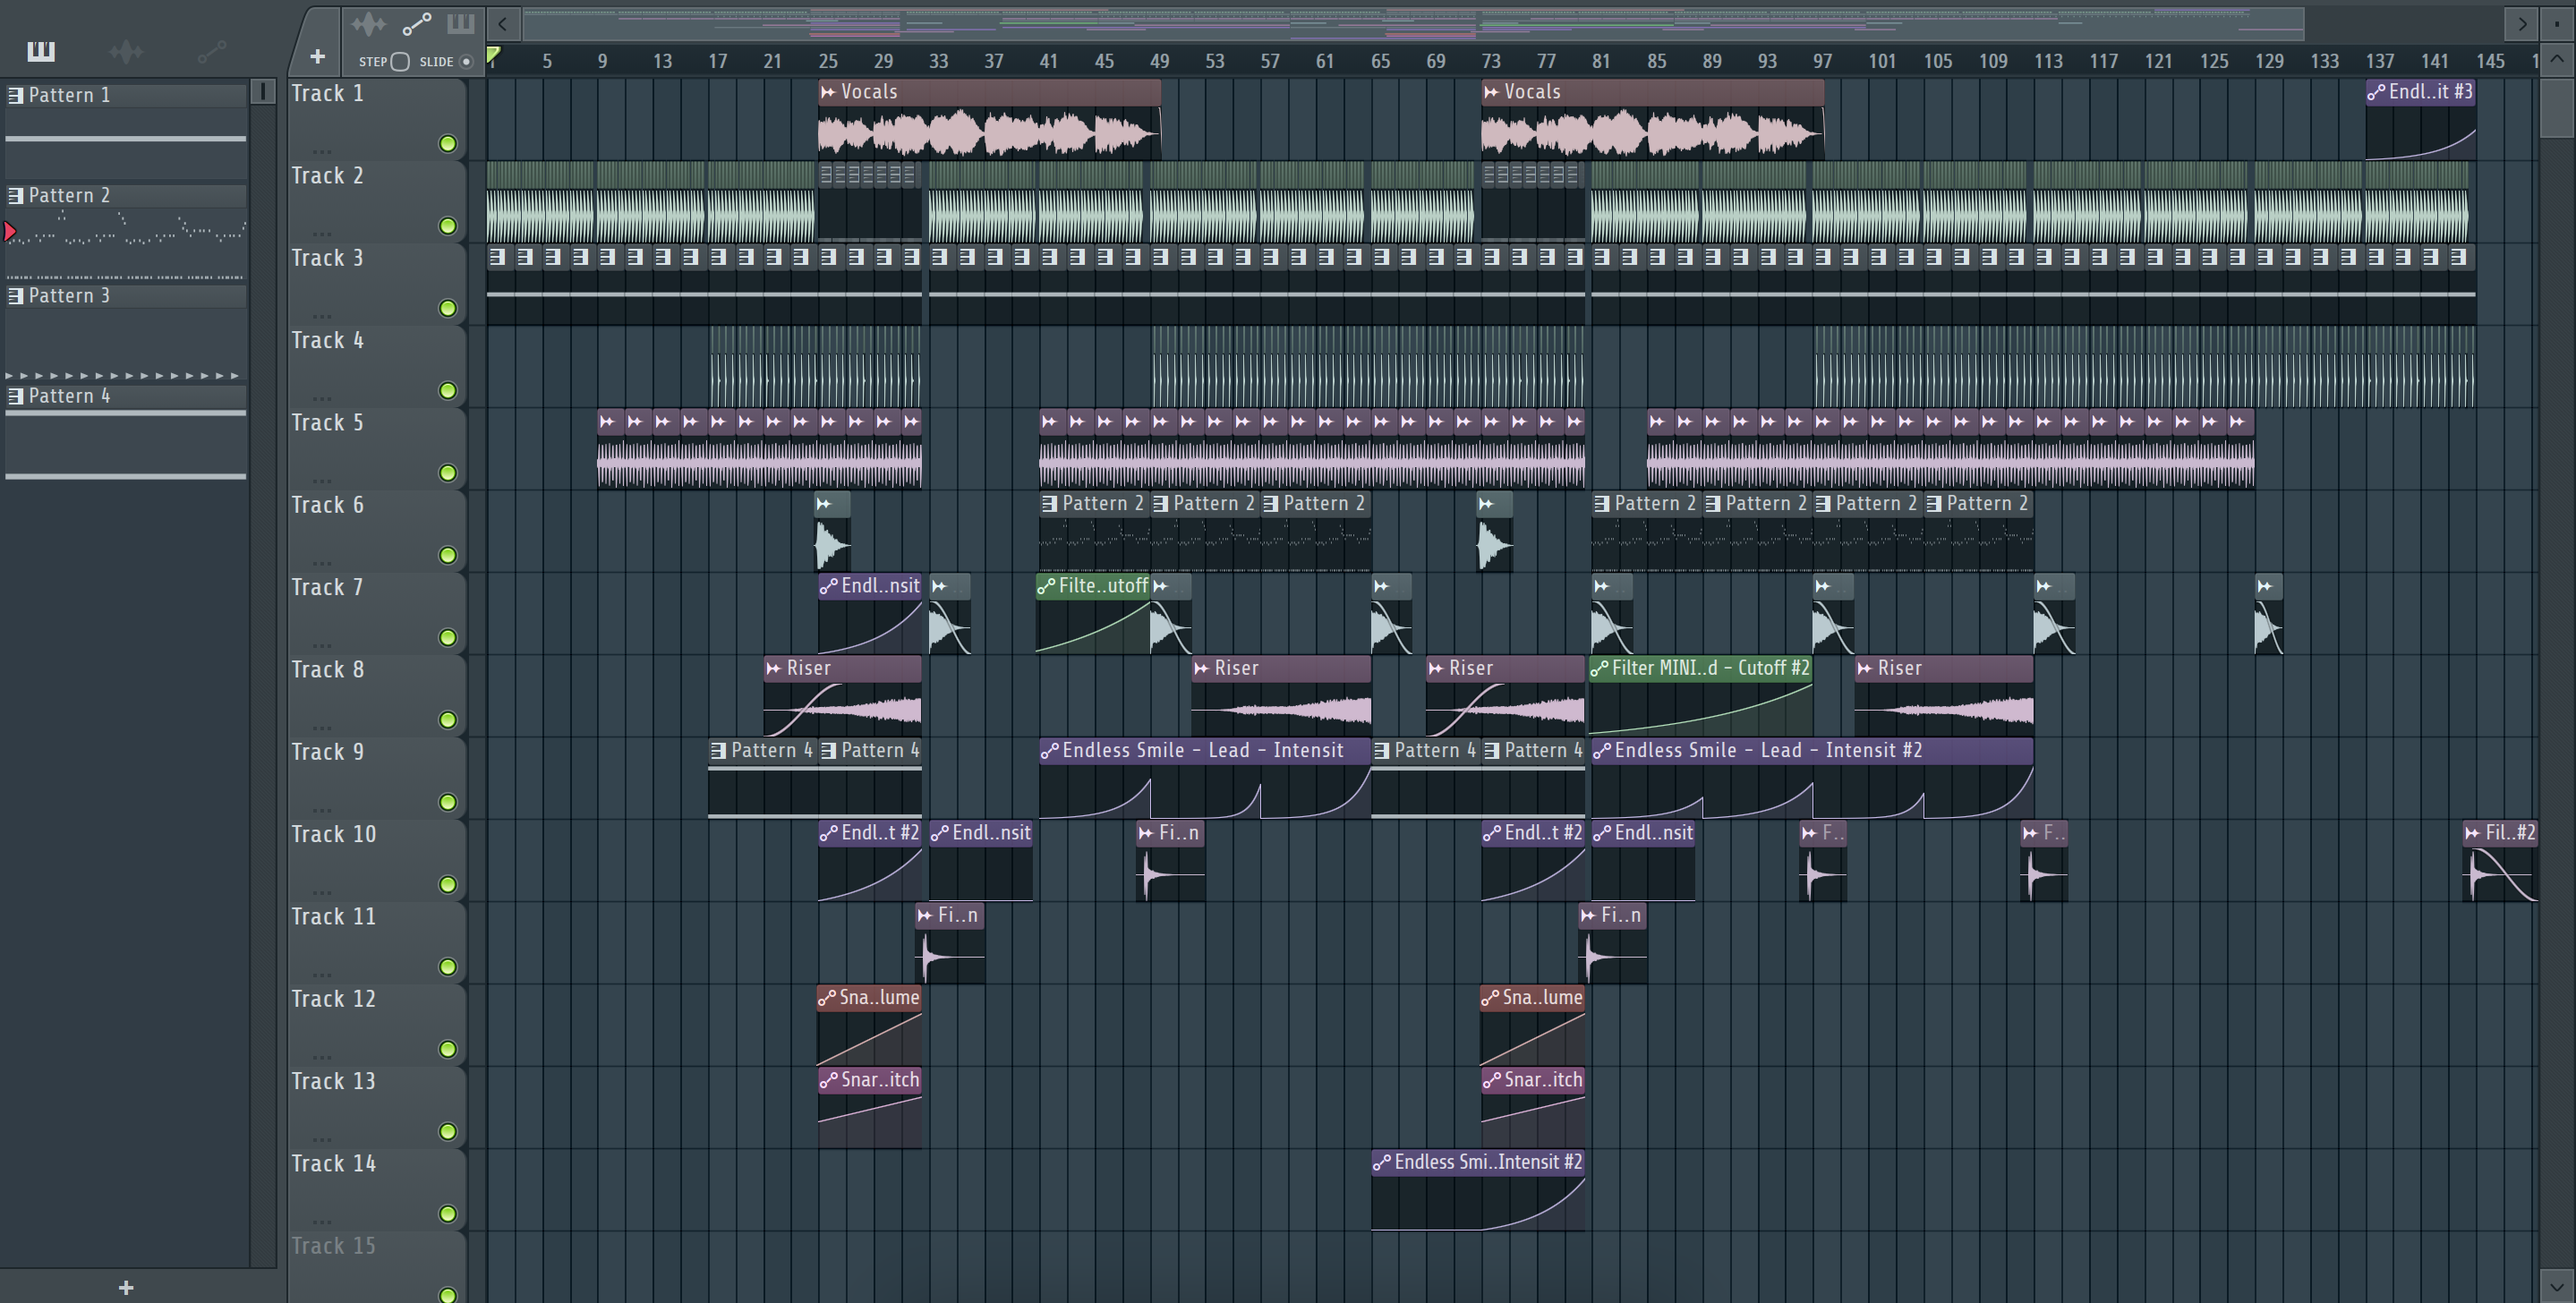Click the vertical scrollbar up arrow
Image resolution: width=2576 pixels, height=1303 pixels.
pyautogui.click(x=2557, y=59)
